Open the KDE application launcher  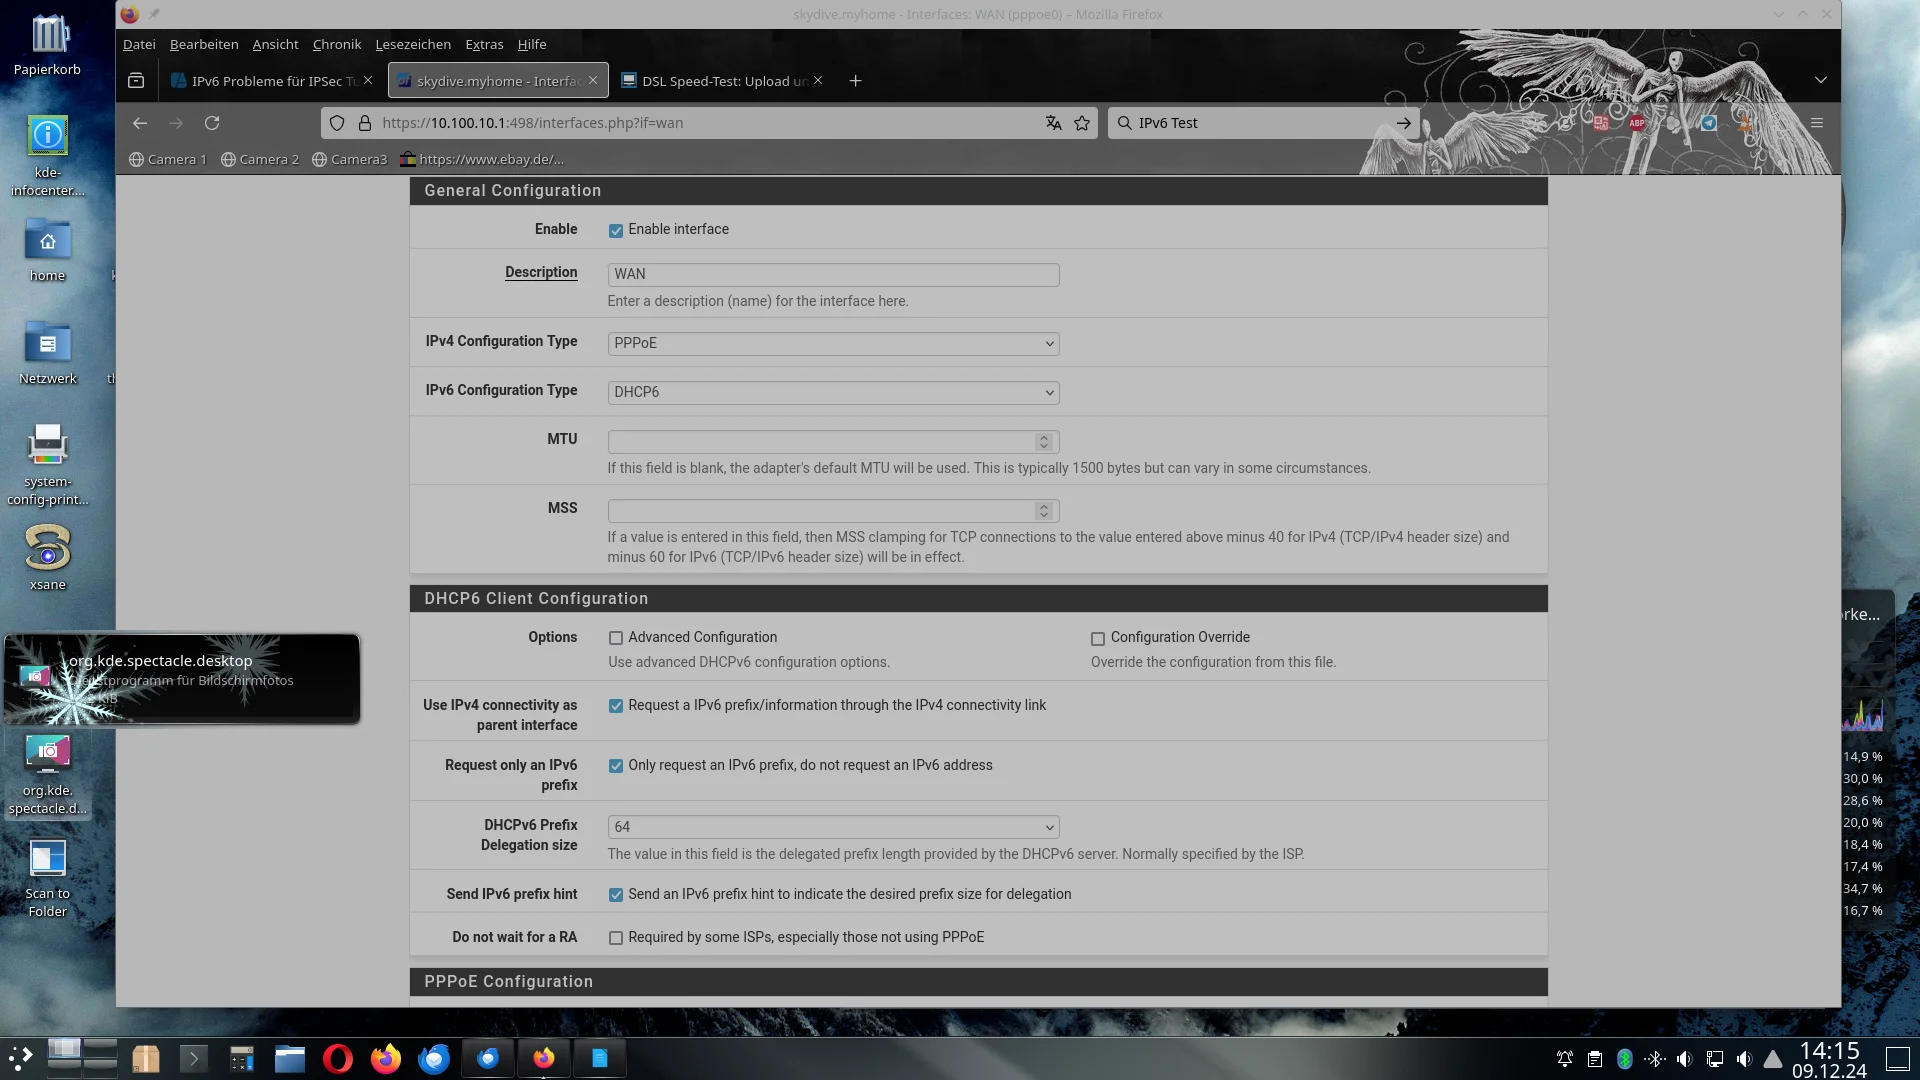(21, 1058)
